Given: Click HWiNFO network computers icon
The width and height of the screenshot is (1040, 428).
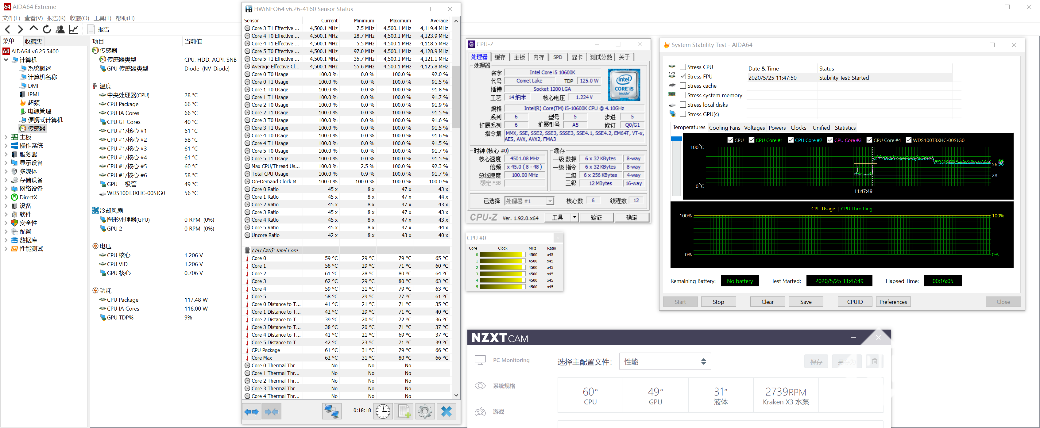Looking at the screenshot, I should pyautogui.click(x=332, y=411).
